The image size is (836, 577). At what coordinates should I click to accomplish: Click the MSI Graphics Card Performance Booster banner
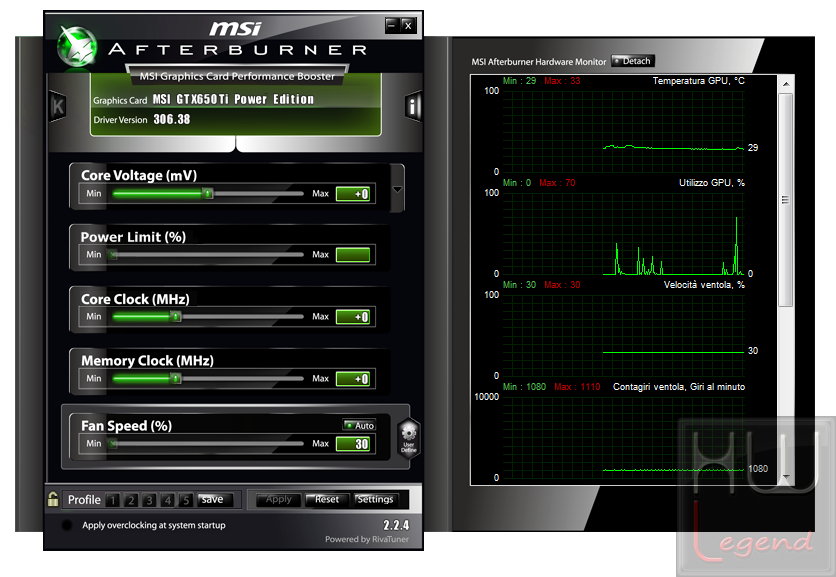click(237, 76)
